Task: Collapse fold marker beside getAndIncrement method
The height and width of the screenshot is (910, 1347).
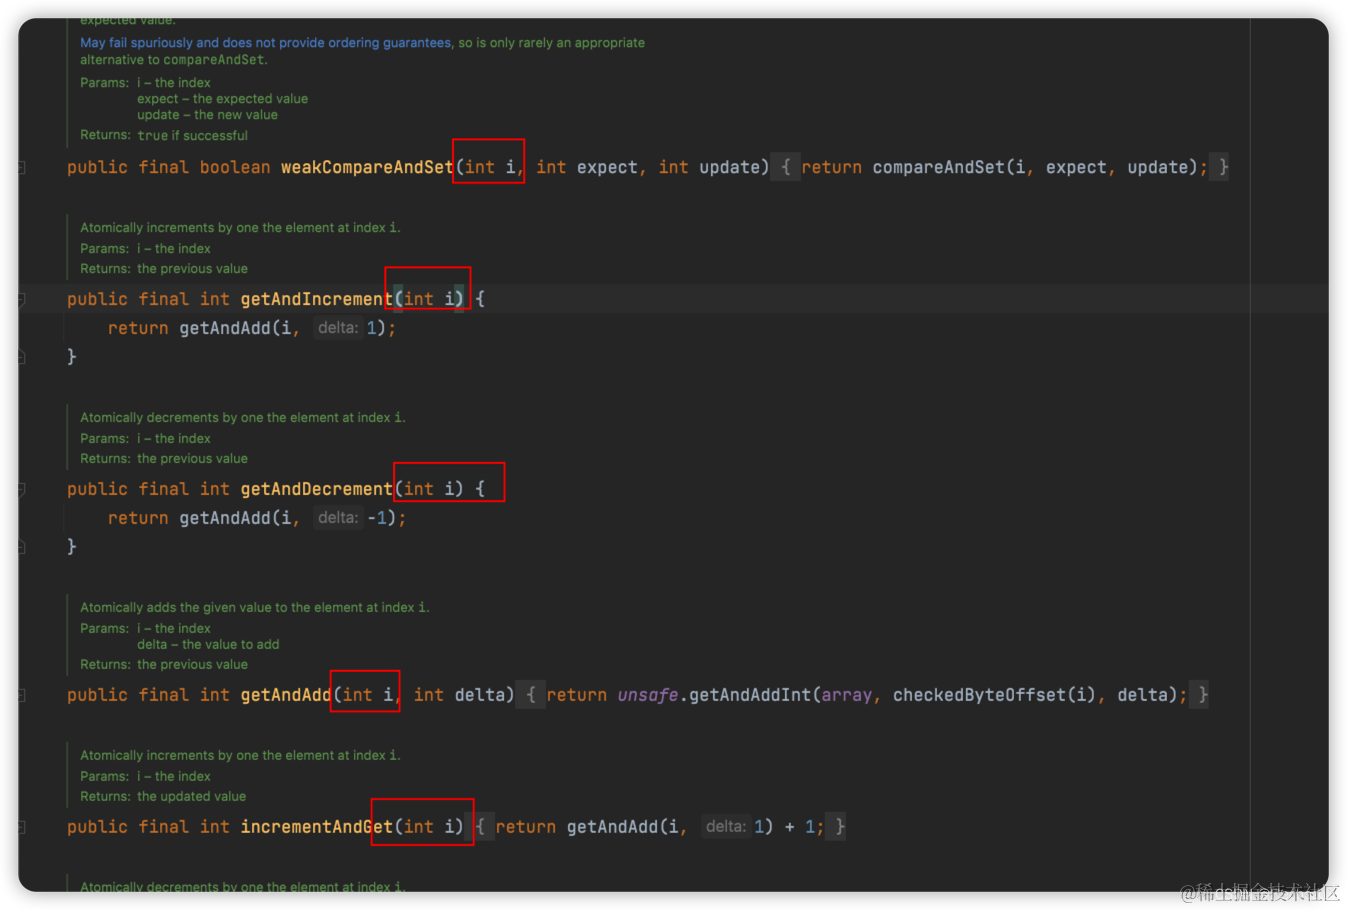Action: pos(21,299)
